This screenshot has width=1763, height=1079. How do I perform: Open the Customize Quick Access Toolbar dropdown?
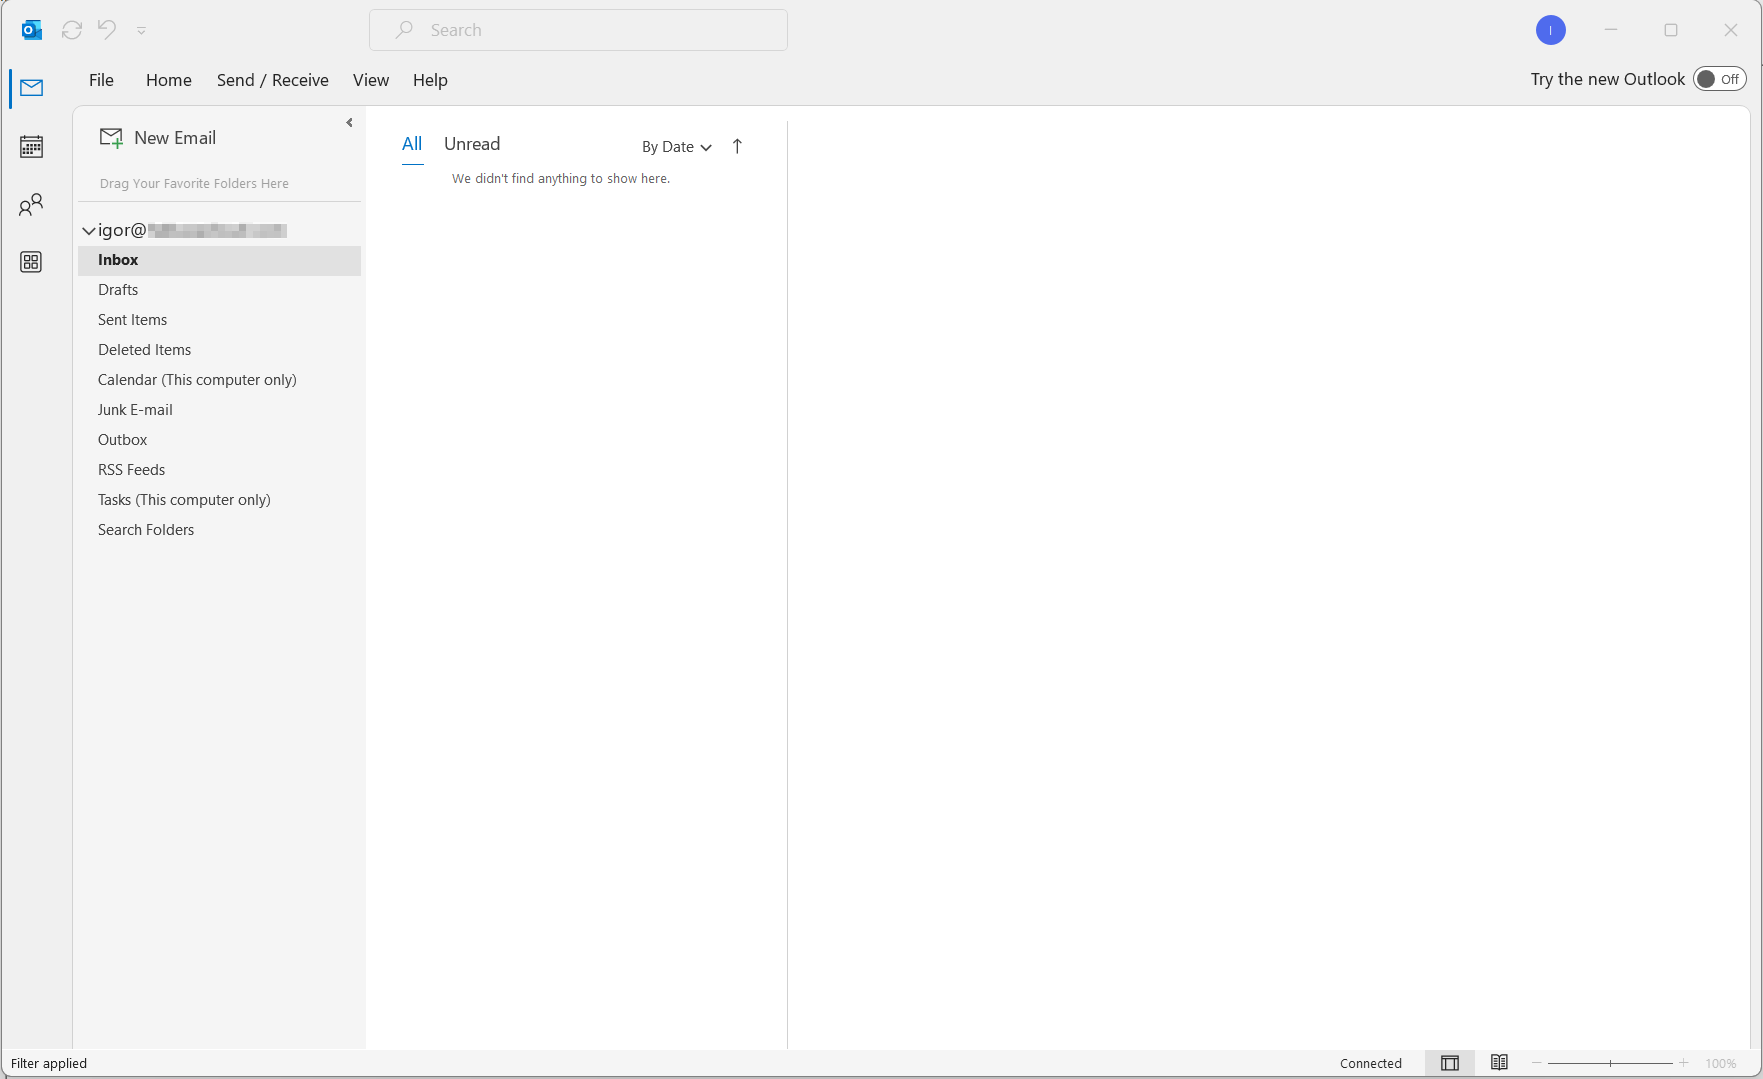(141, 31)
